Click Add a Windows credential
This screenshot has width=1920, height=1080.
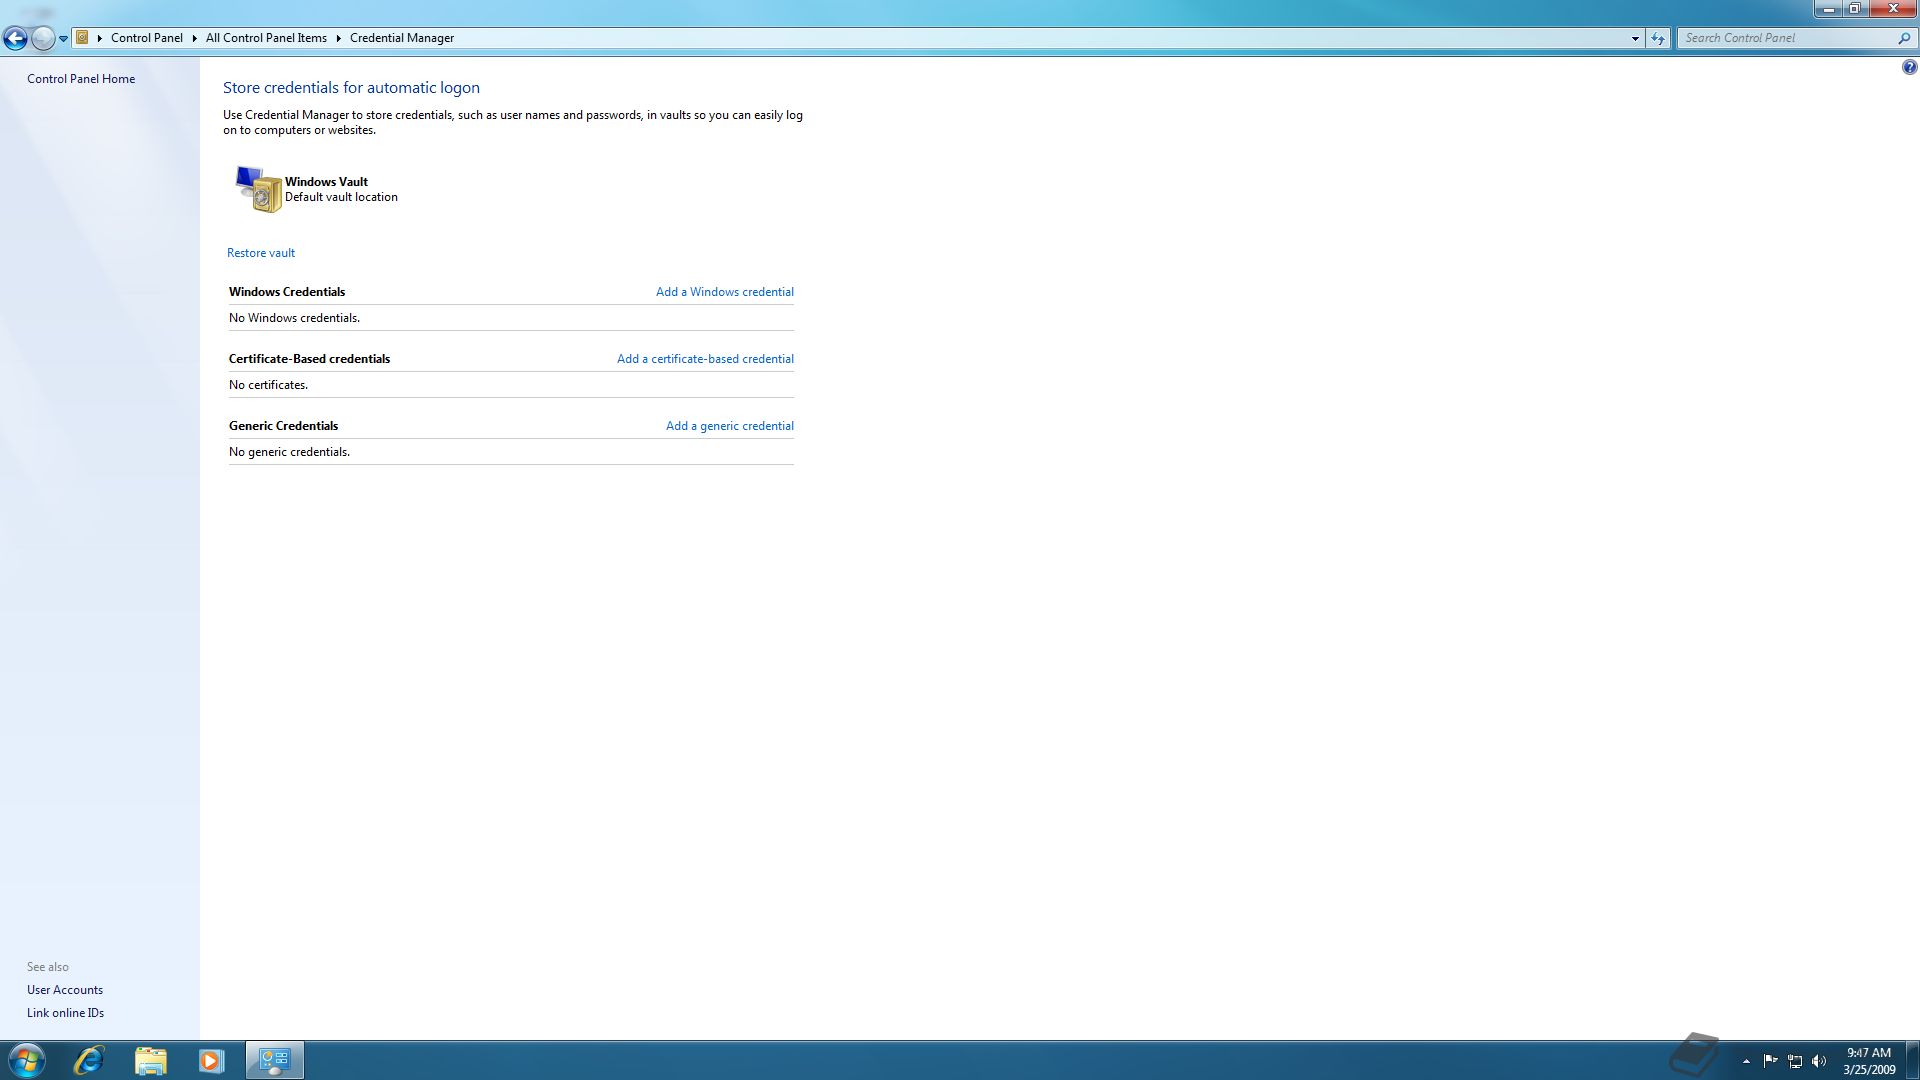click(725, 292)
